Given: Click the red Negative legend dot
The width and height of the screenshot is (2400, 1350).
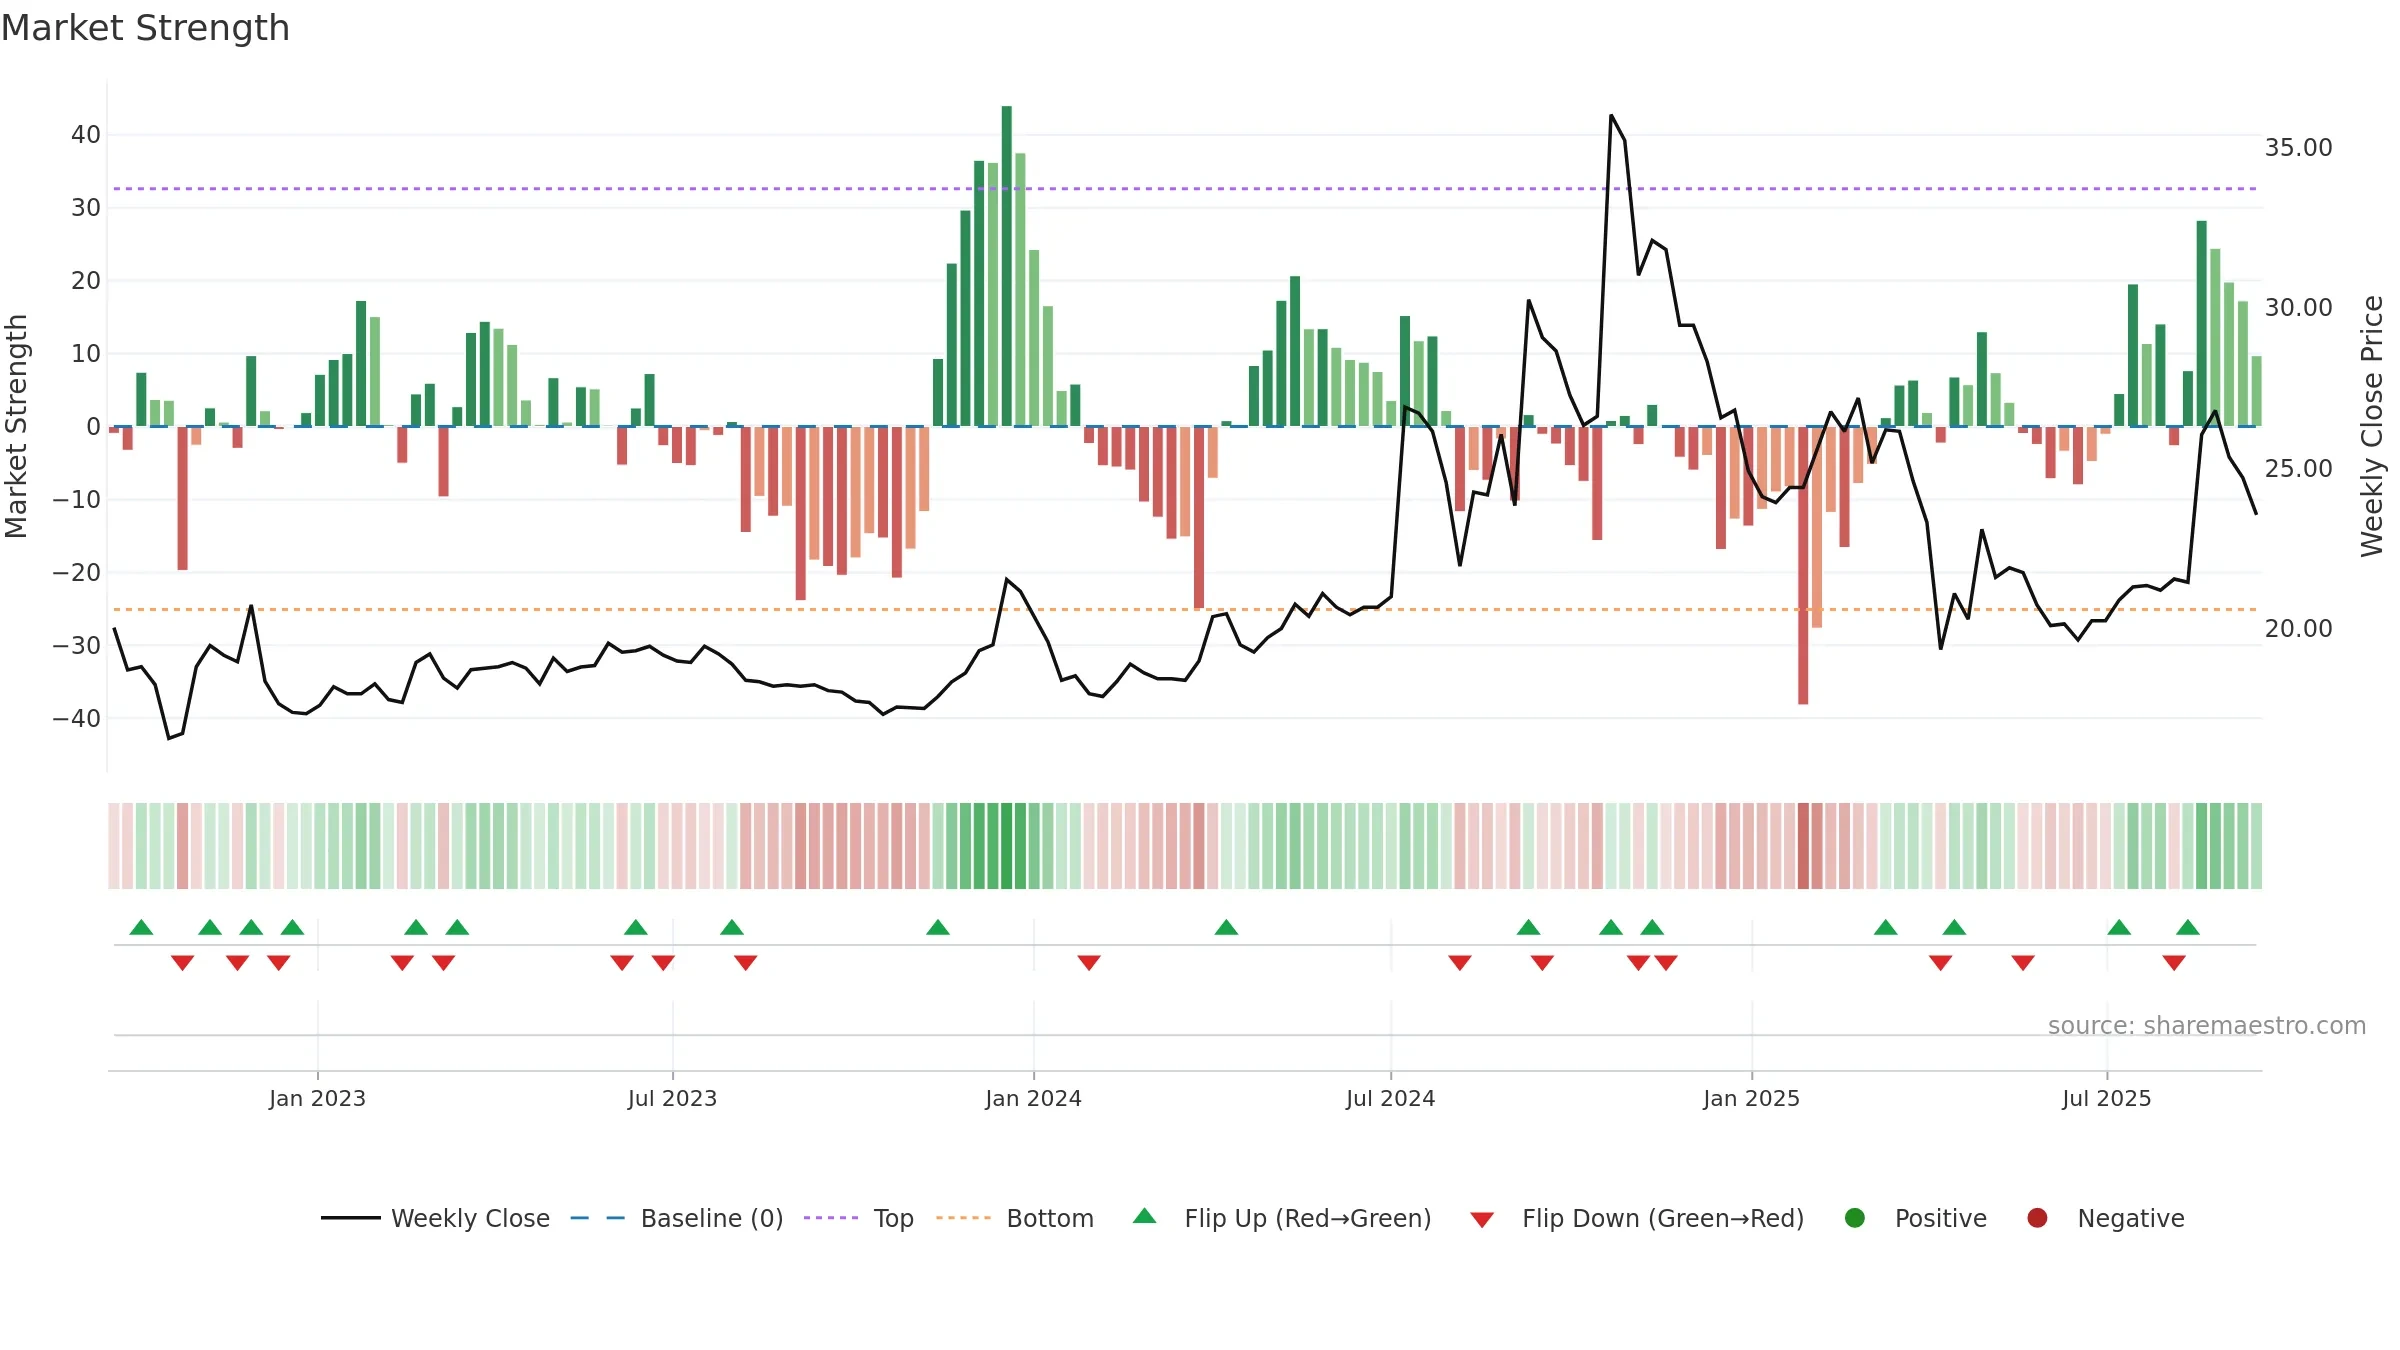Looking at the screenshot, I should (2037, 1218).
